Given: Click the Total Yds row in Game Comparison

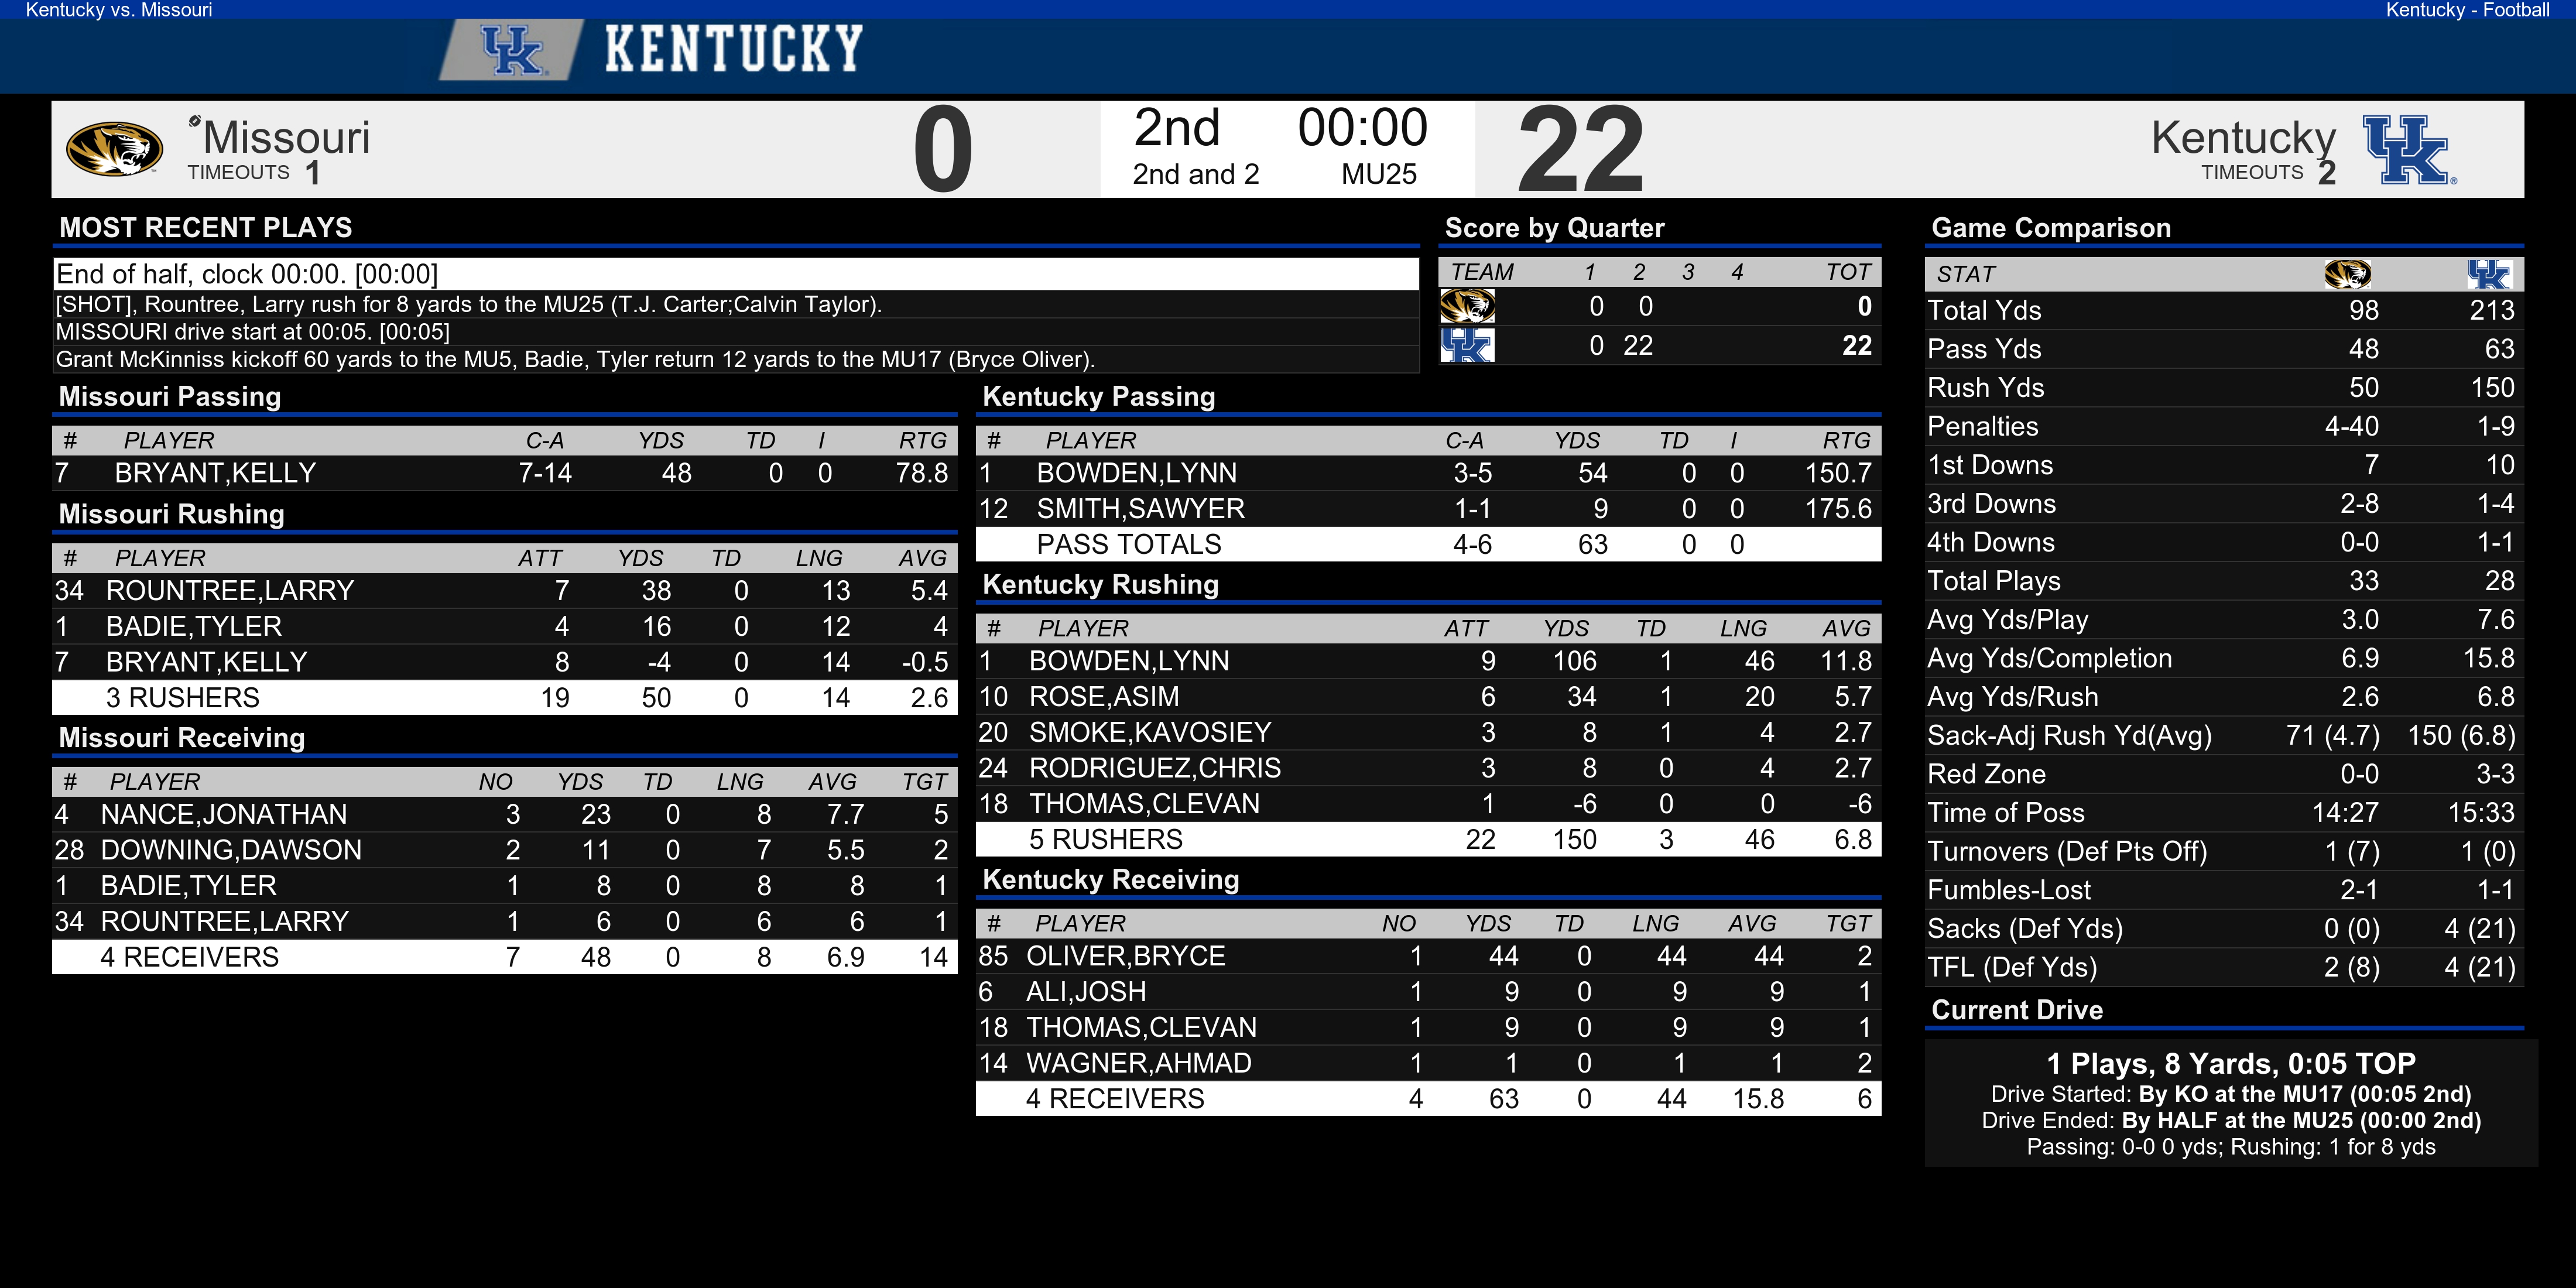Looking at the screenshot, I should [2224, 310].
